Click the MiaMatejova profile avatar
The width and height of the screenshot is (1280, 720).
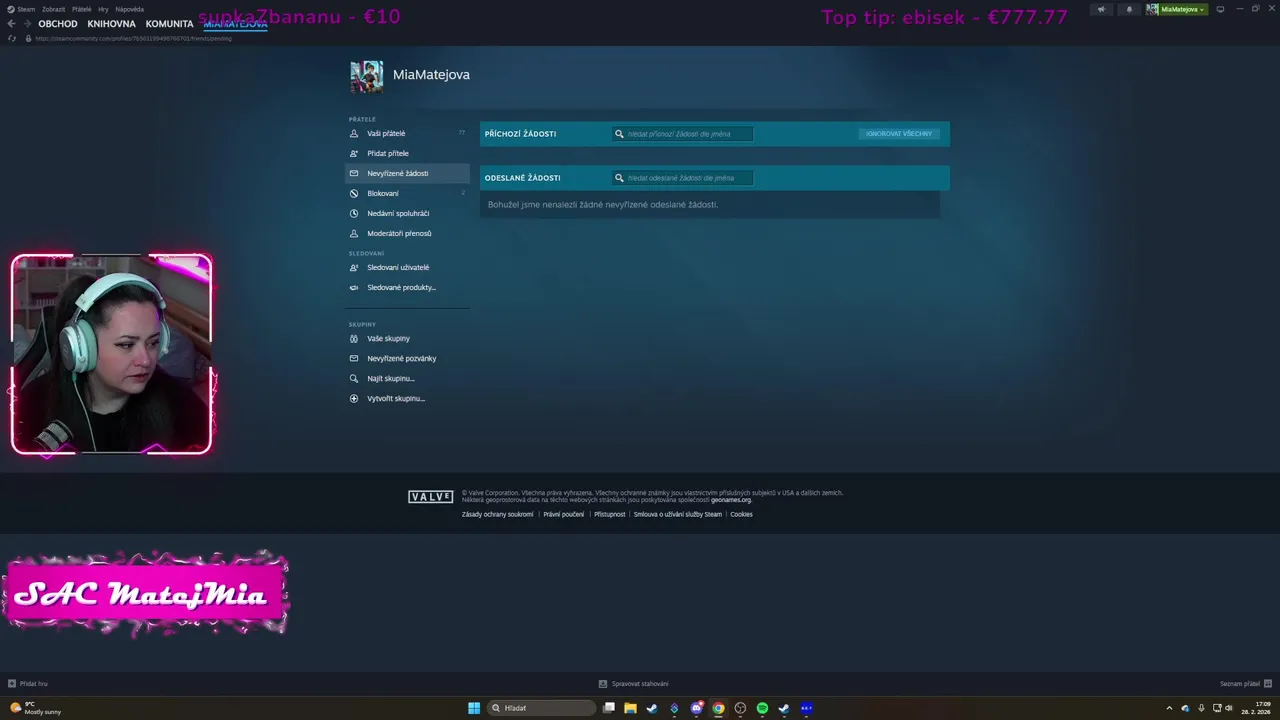366,76
